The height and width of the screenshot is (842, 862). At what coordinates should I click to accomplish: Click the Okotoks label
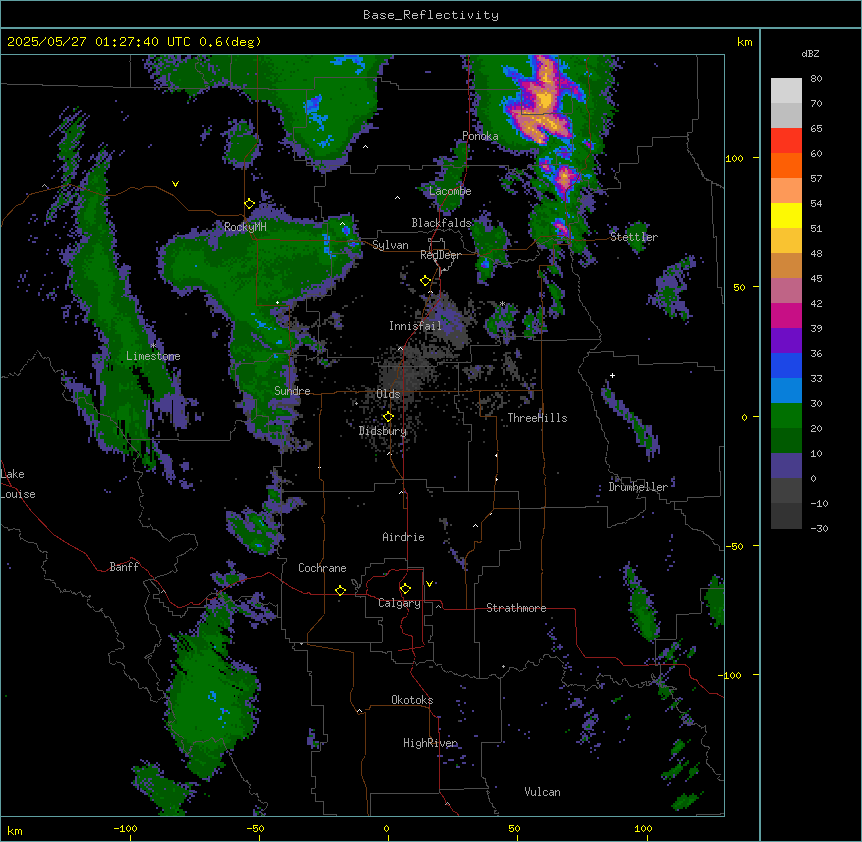coord(412,700)
